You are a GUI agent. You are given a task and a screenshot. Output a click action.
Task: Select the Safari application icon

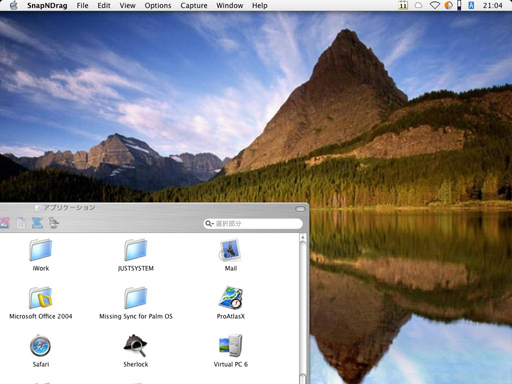coord(41,346)
